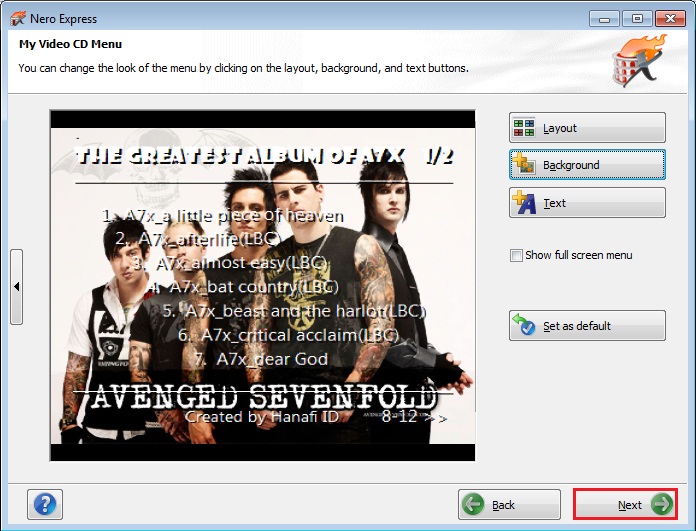Close the Nero Express window
The width and height of the screenshot is (696, 531).
670,19
